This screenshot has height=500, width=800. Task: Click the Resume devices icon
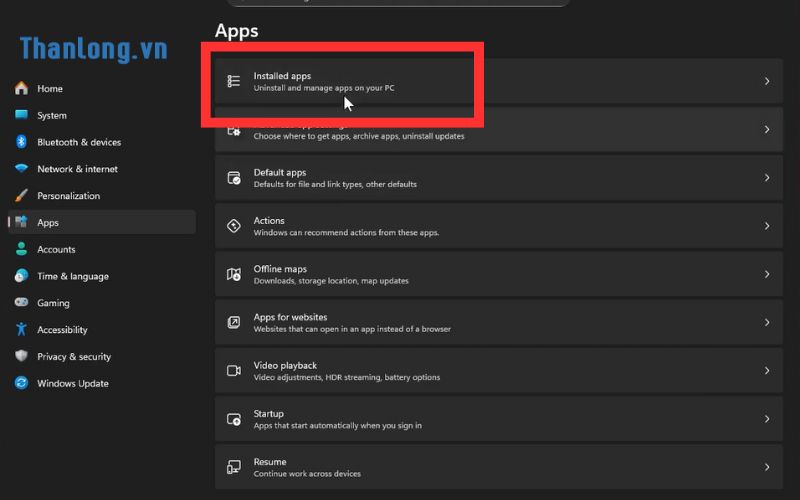point(234,467)
